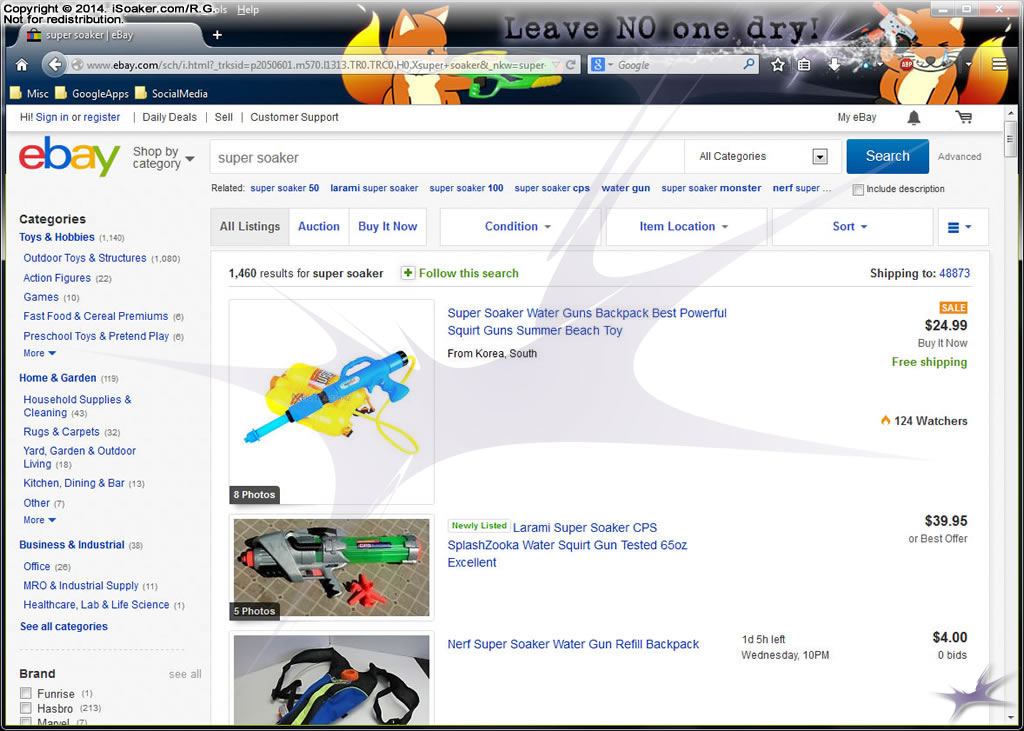This screenshot has width=1024, height=731.
Task: Expand the Item Location dropdown
Action: 684,227
